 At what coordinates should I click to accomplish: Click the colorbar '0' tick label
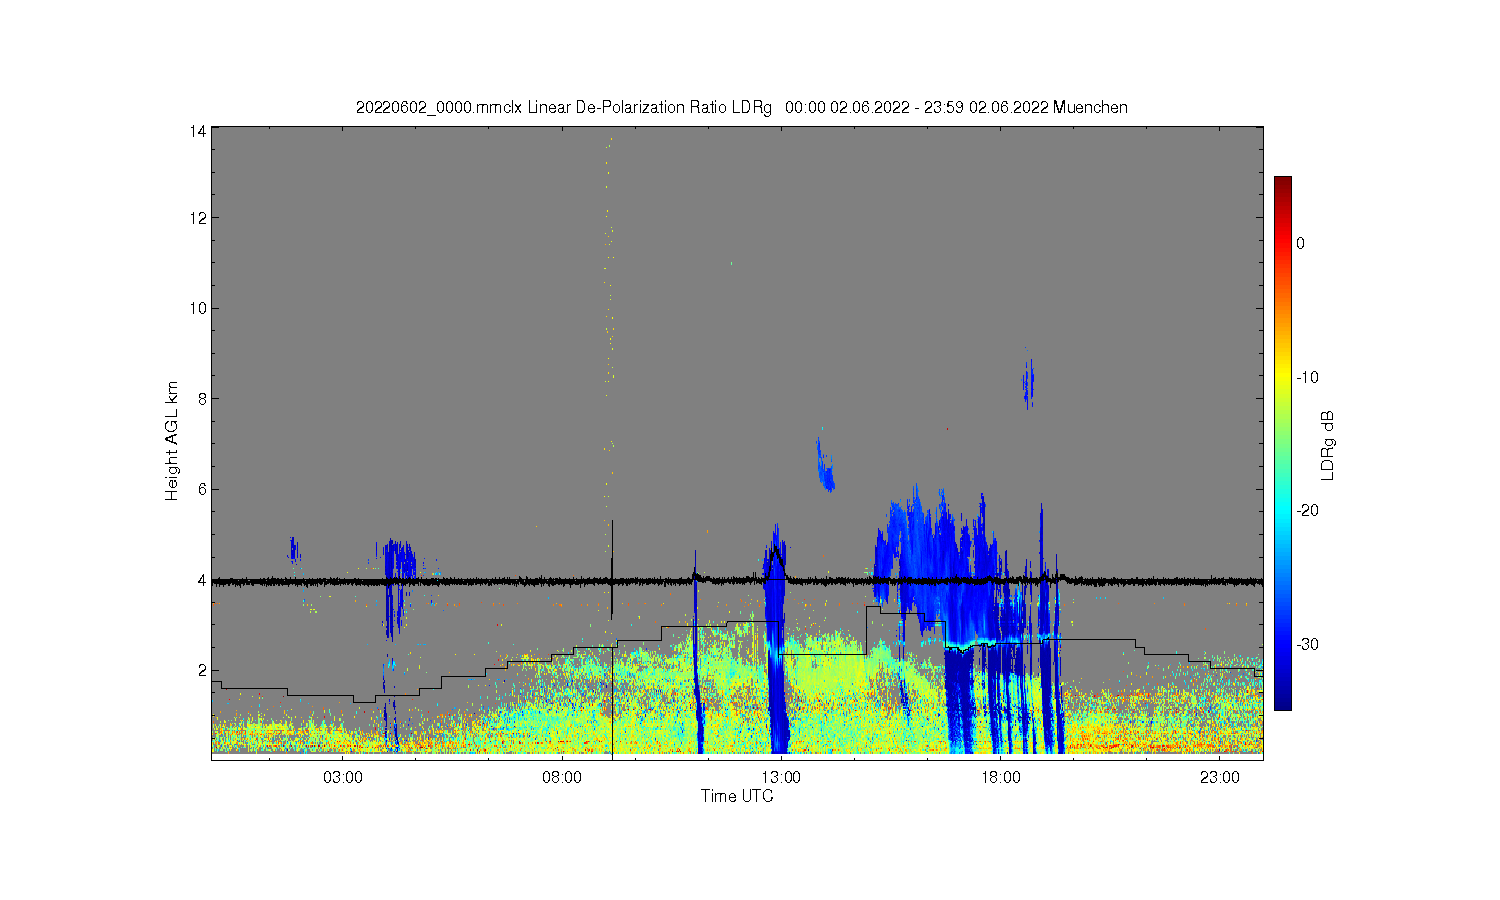click(x=1300, y=243)
